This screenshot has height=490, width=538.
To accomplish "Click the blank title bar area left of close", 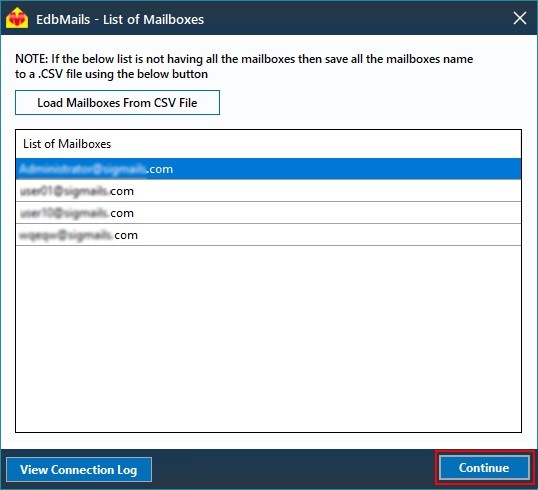I will pyautogui.click(x=357, y=19).
